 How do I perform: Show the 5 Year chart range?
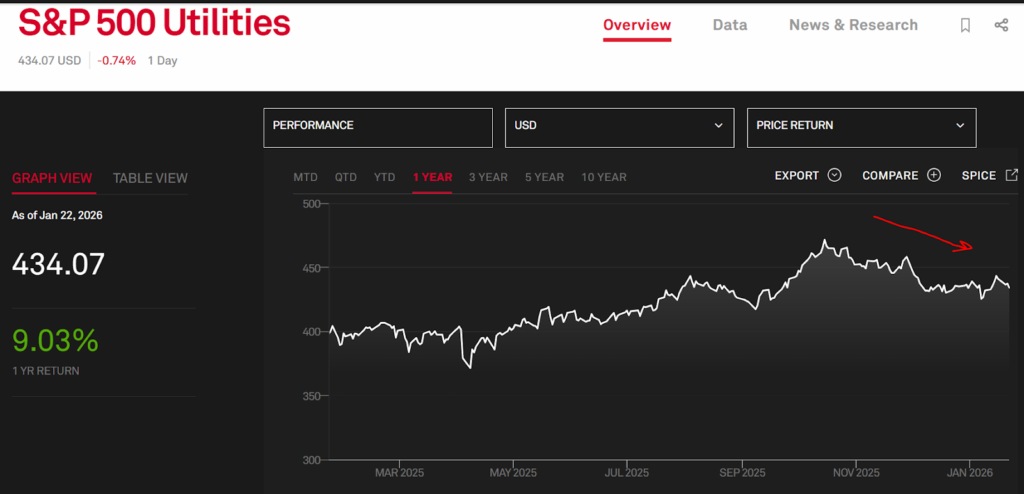coord(544,177)
